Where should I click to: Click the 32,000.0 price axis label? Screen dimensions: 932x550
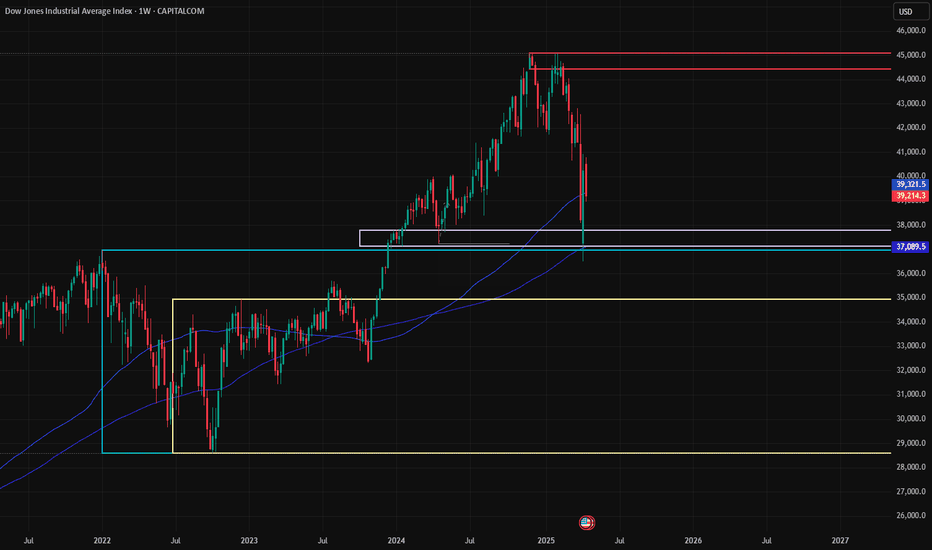pyautogui.click(x=911, y=370)
